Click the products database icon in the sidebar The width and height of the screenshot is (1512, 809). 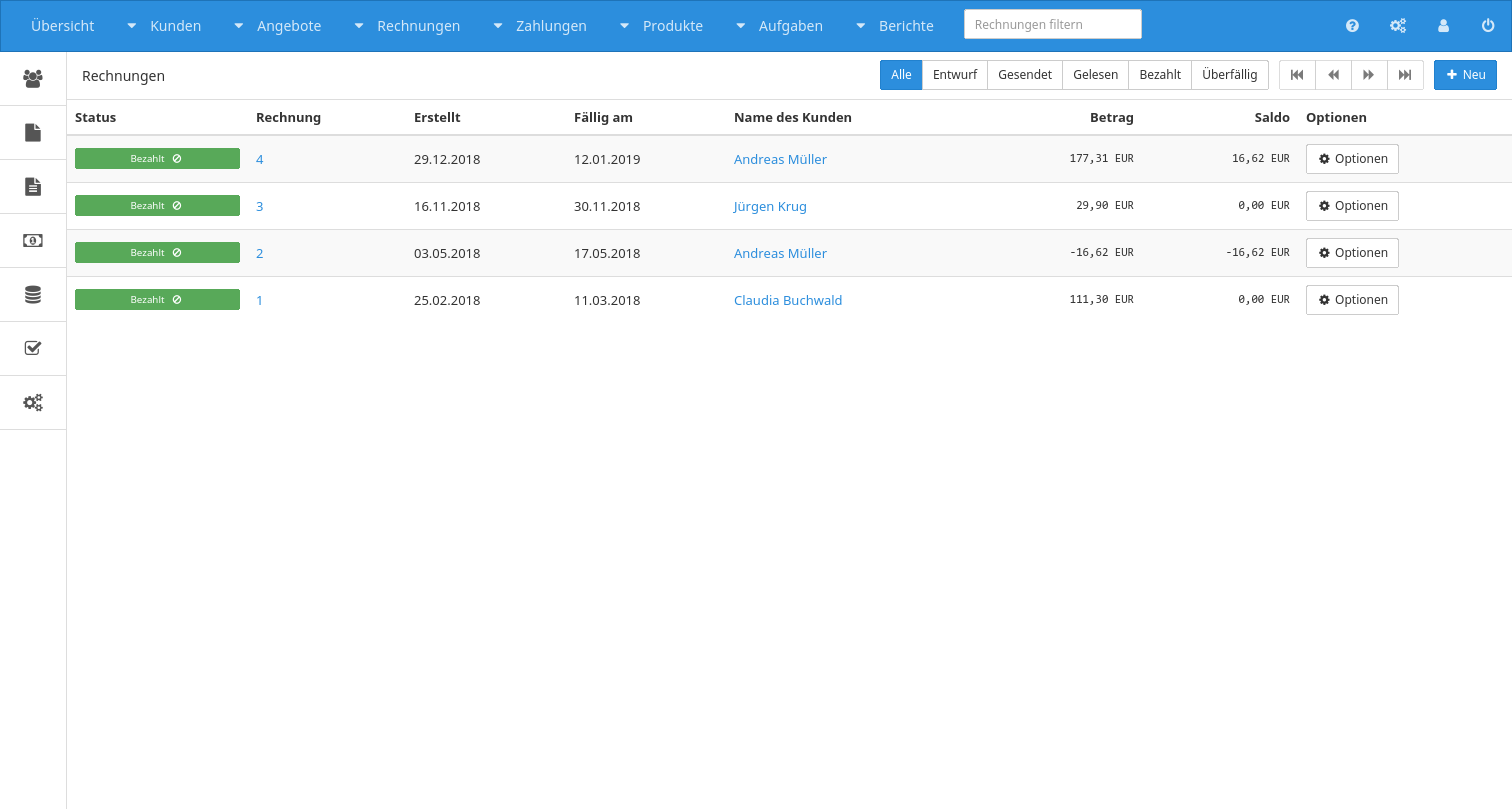[x=33, y=294]
